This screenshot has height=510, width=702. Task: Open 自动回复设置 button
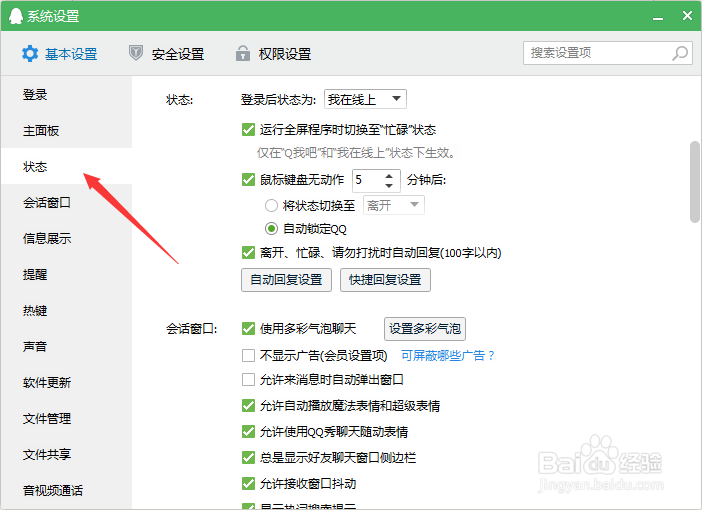pyautogui.click(x=286, y=280)
